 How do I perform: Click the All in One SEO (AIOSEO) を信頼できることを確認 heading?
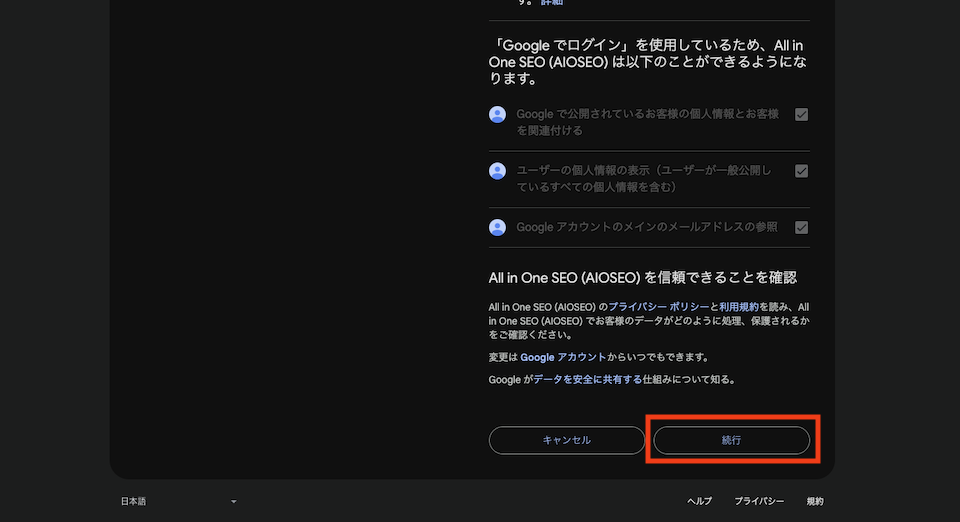click(642, 278)
